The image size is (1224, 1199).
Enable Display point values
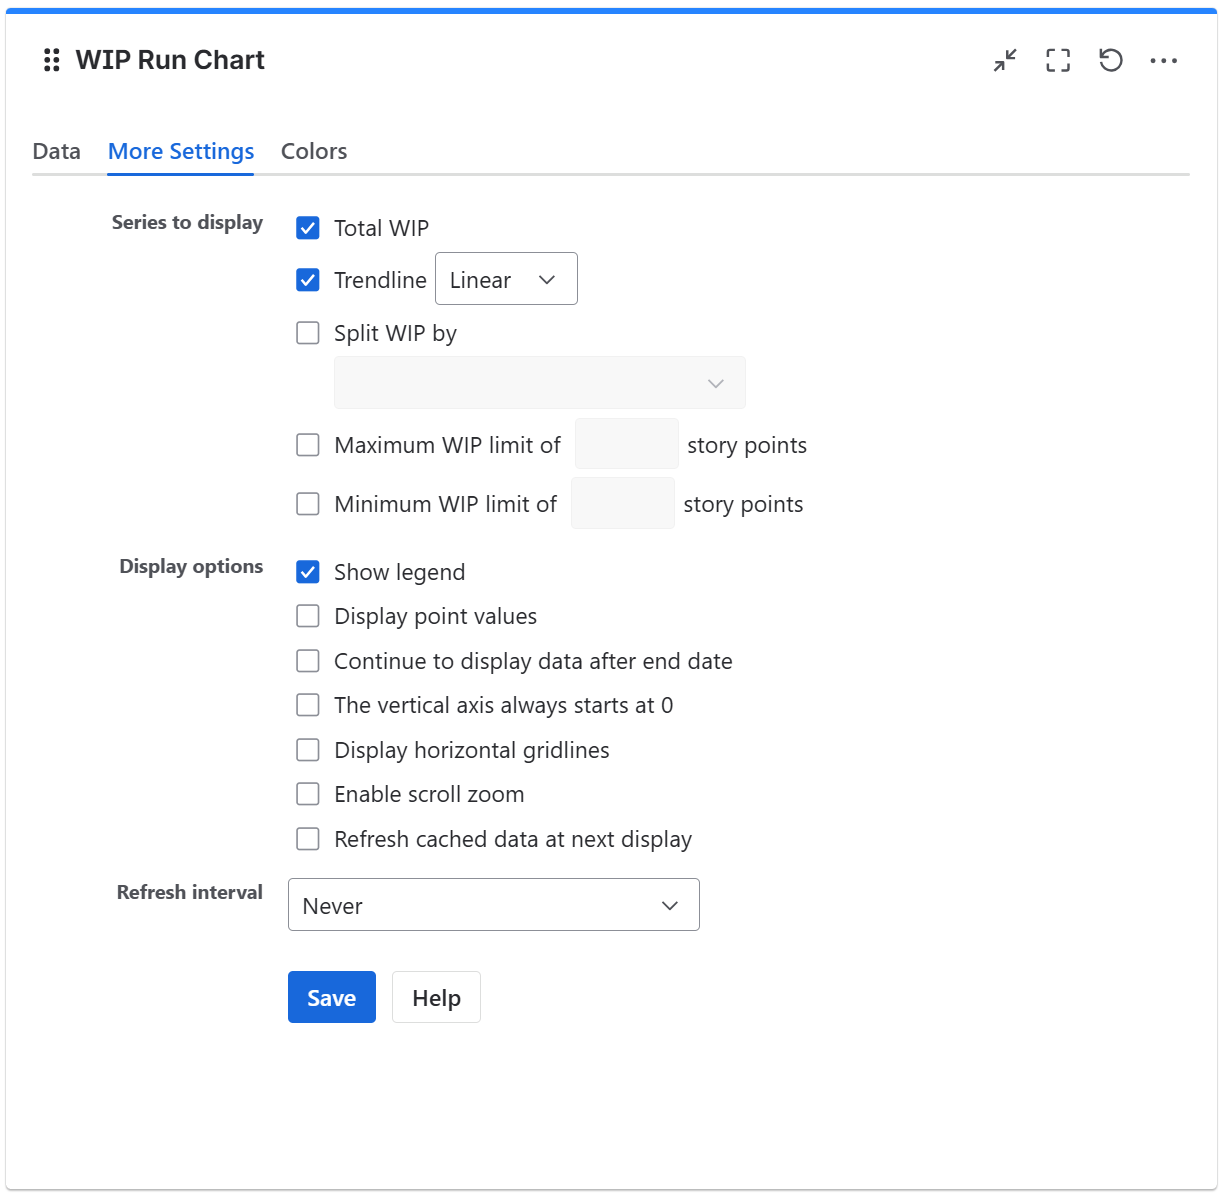pos(308,615)
